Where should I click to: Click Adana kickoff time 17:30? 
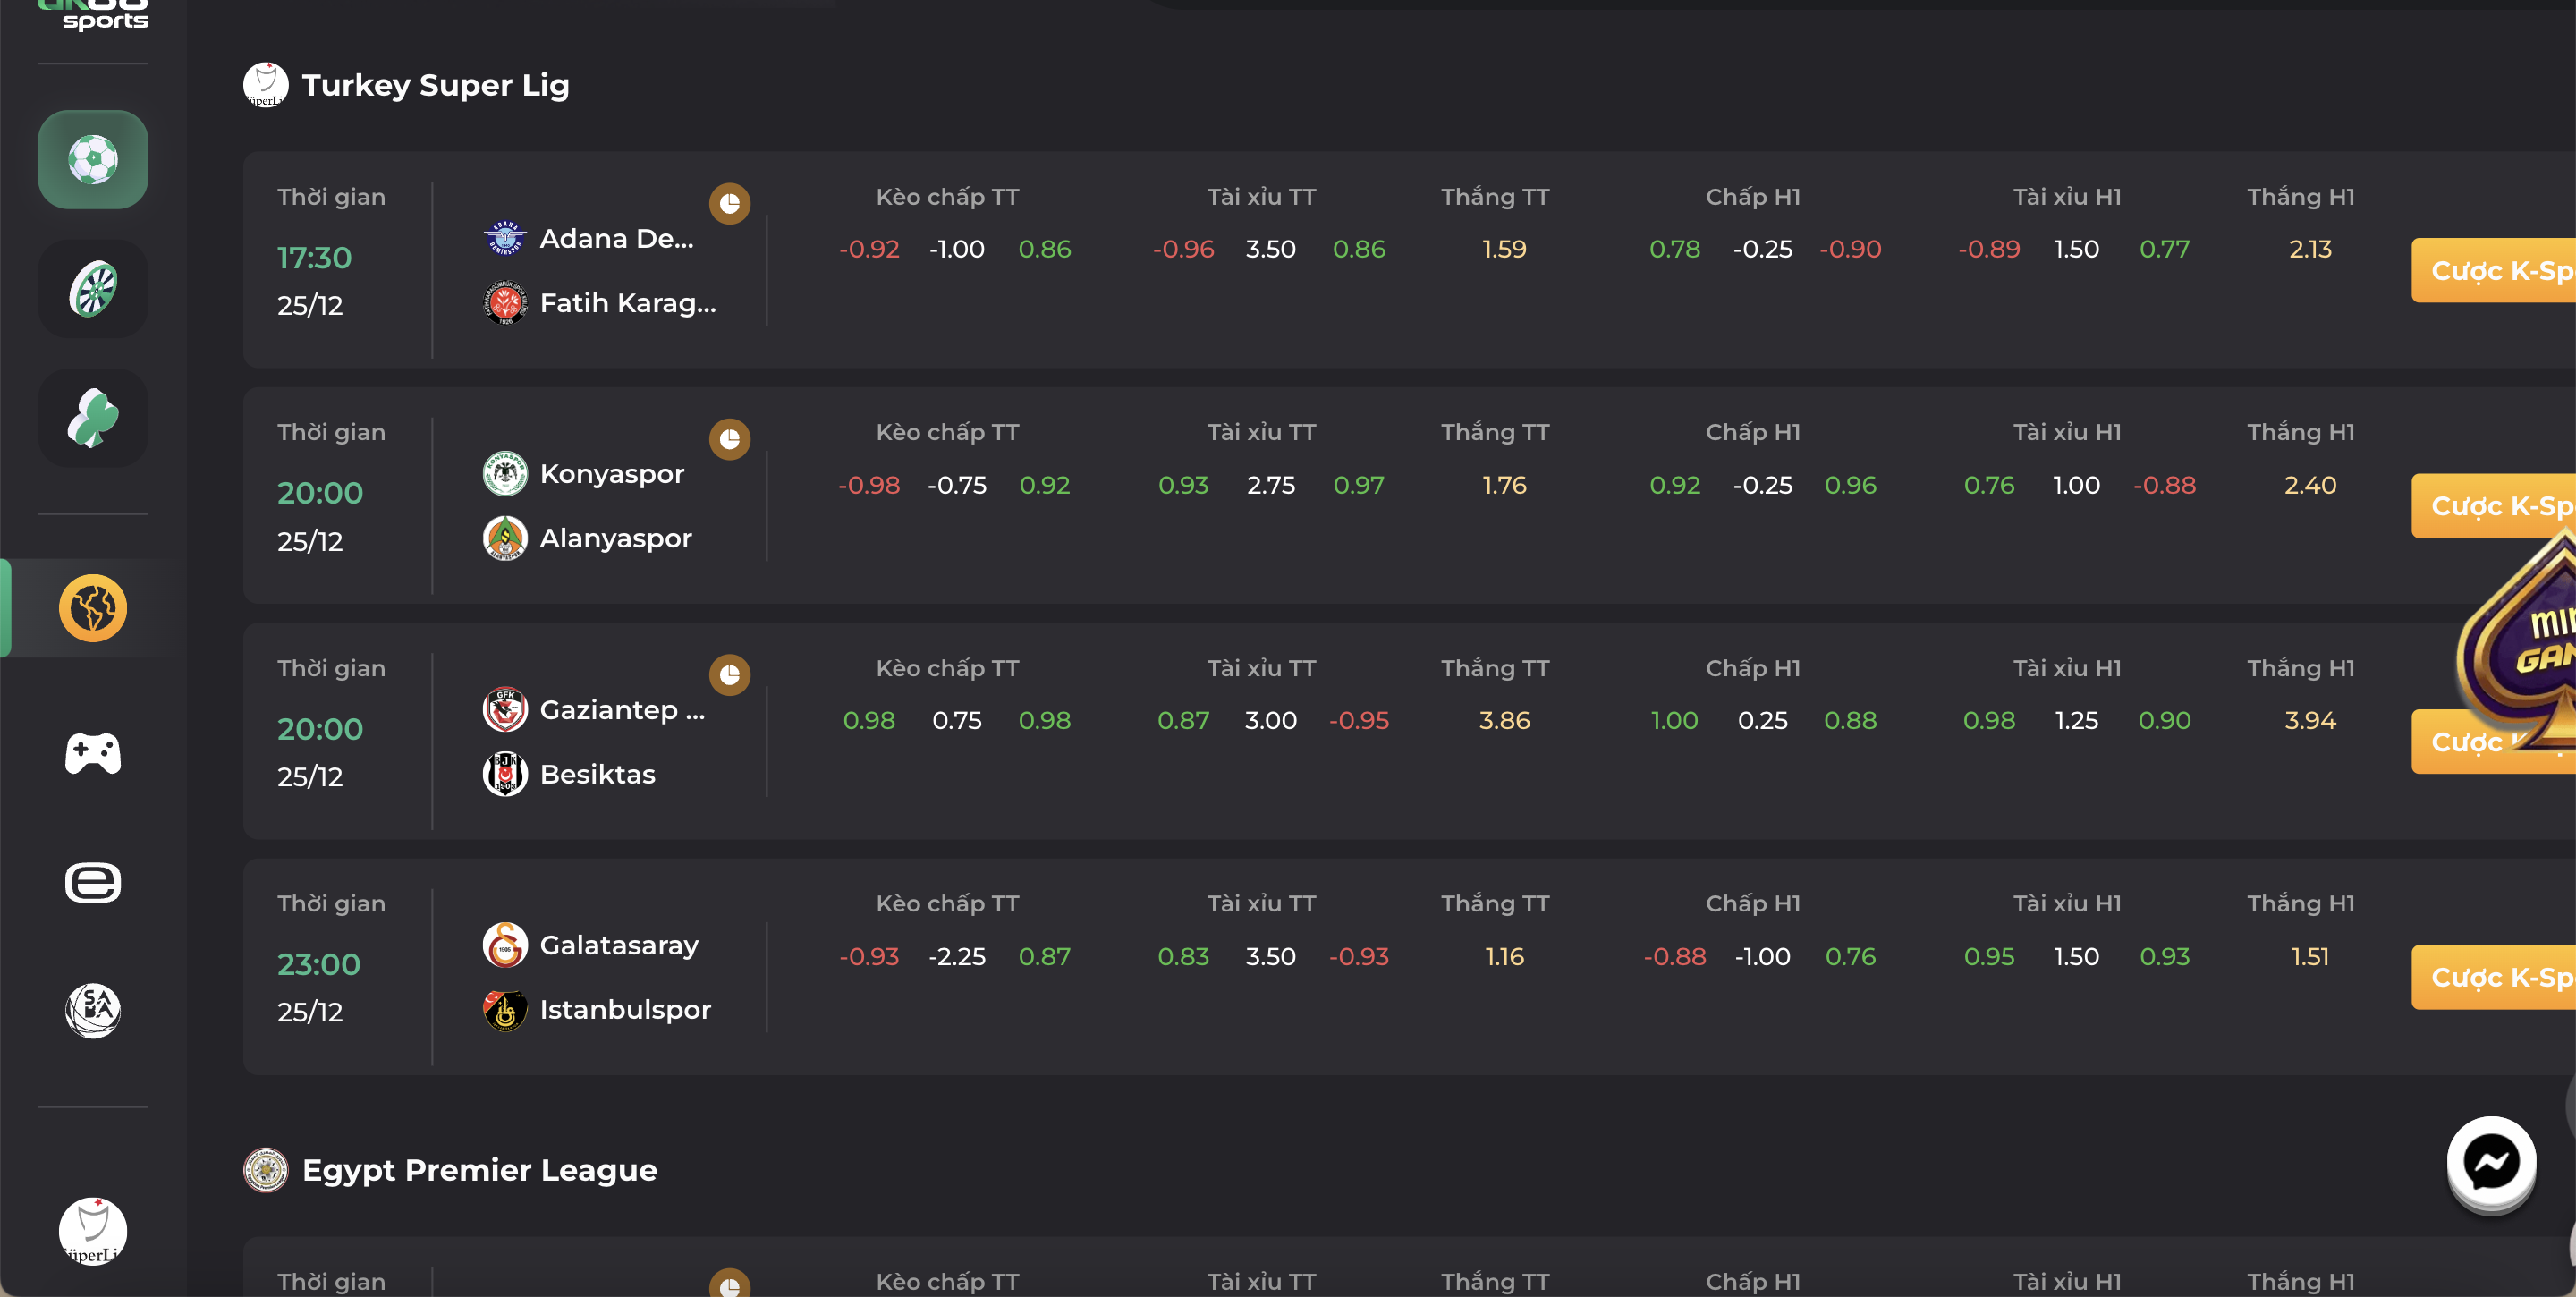tap(315, 258)
